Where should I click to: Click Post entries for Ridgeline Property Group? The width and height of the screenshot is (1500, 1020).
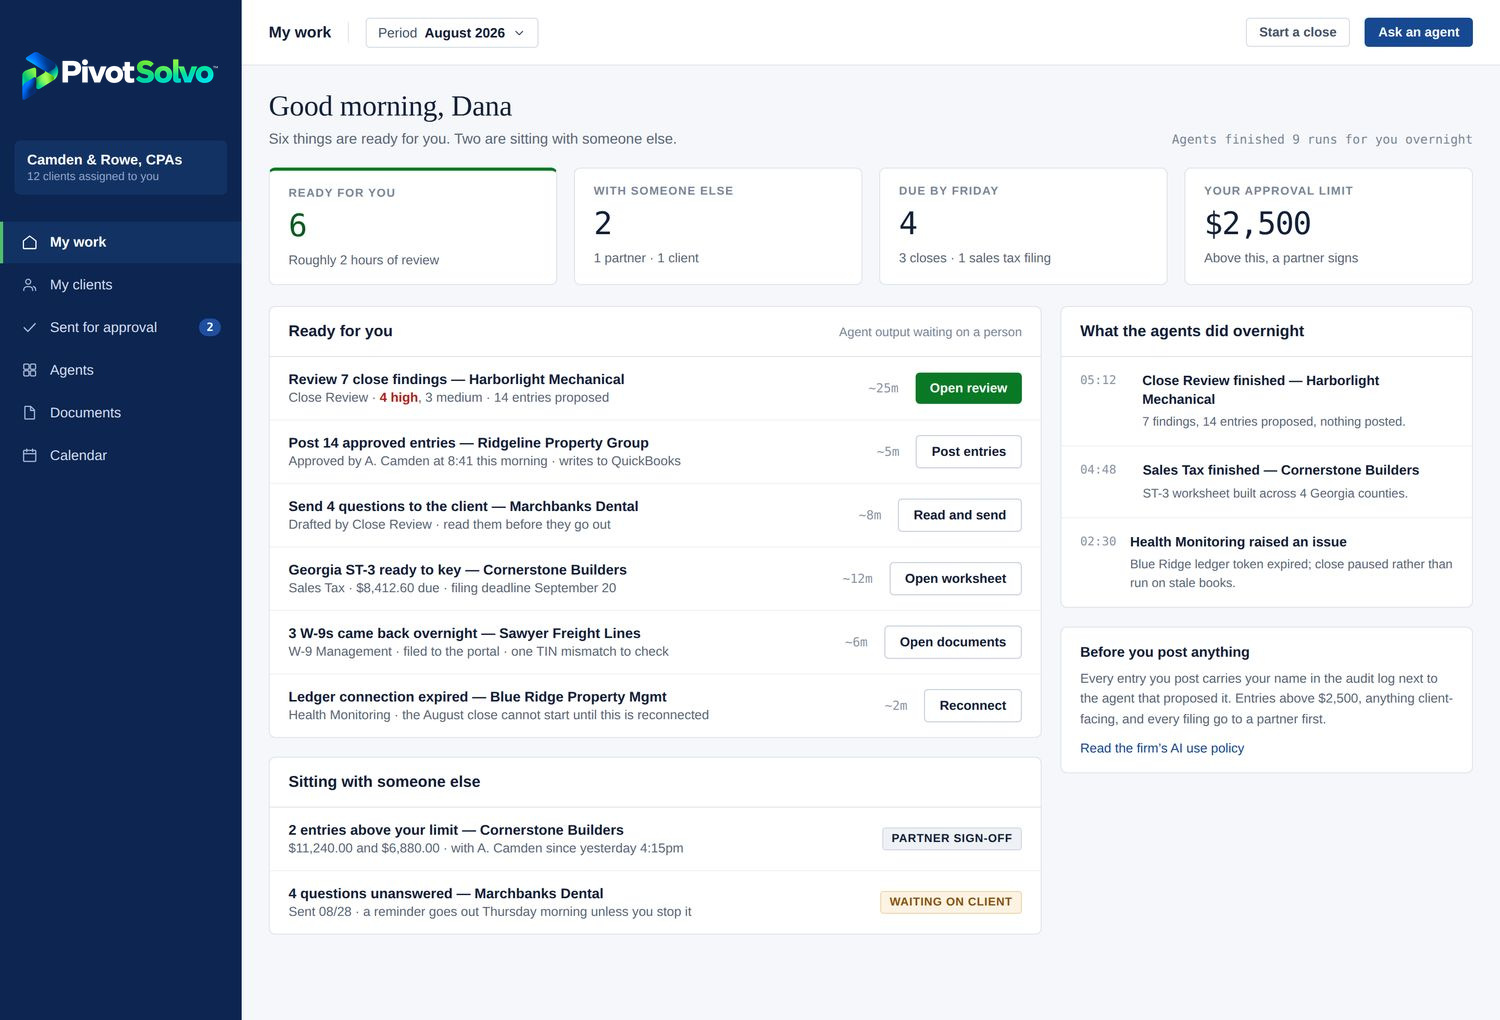point(969,452)
